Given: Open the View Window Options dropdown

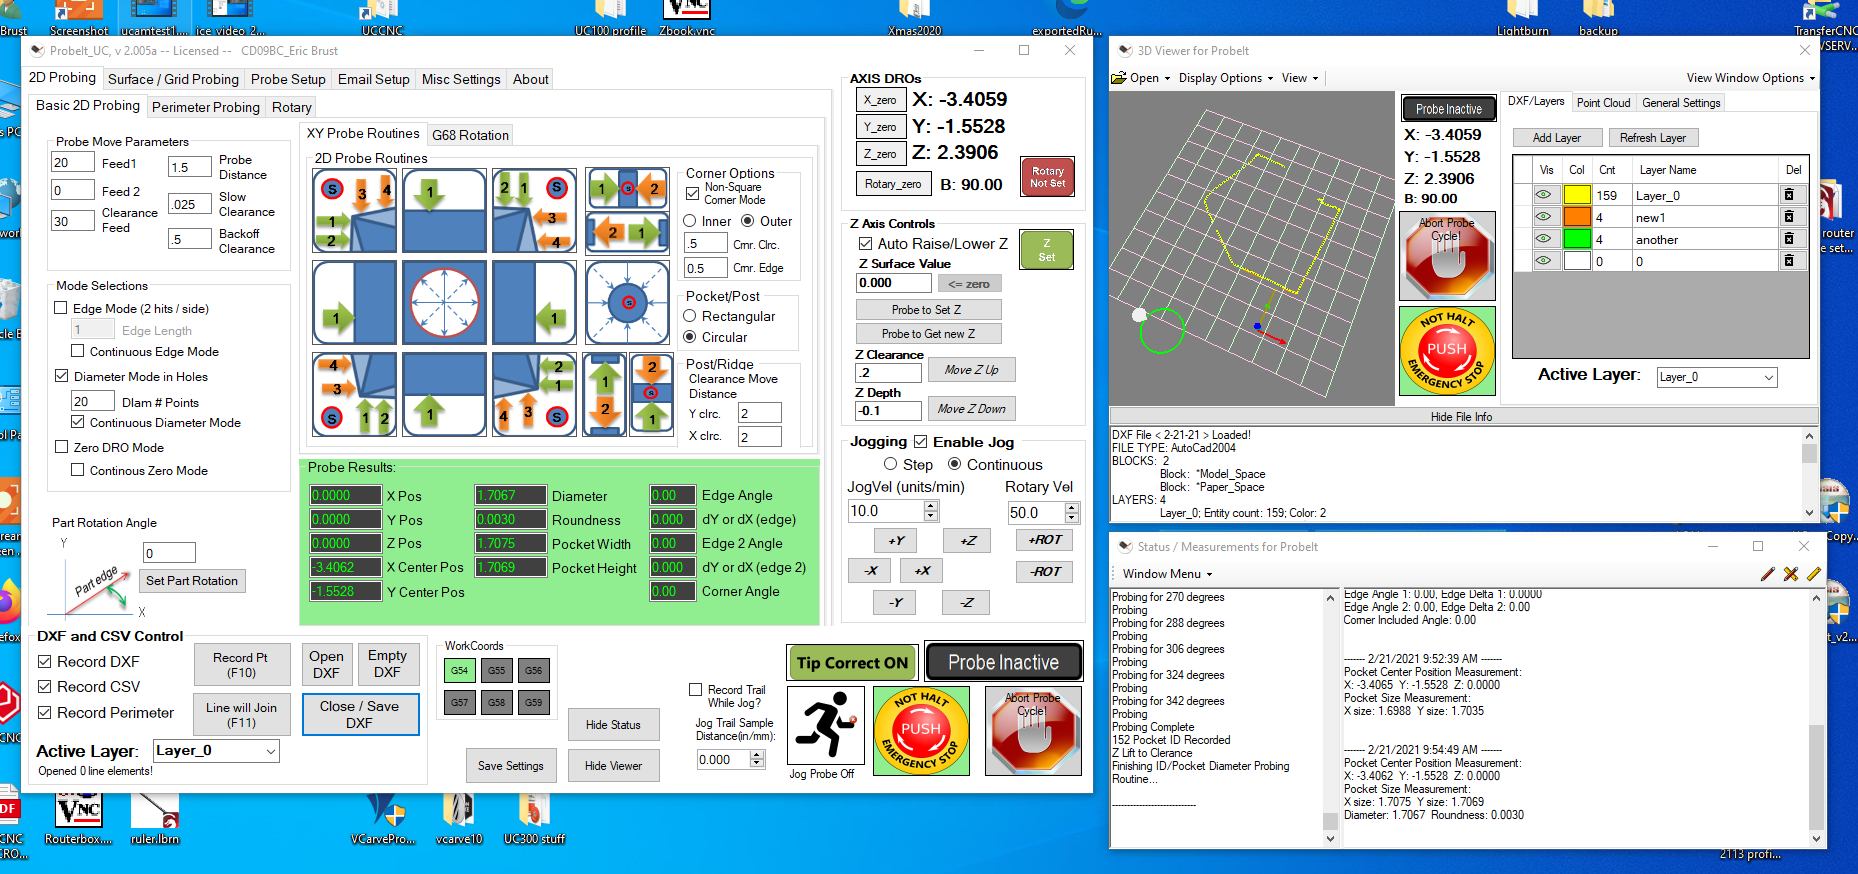Looking at the screenshot, I should pyautogui.click(x=1751, y=78).
